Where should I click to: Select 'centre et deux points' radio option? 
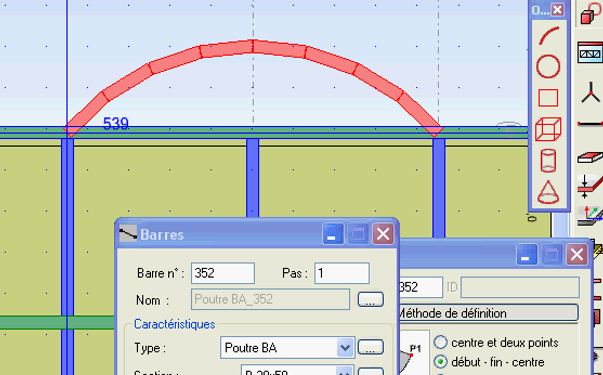pos(441,342)
